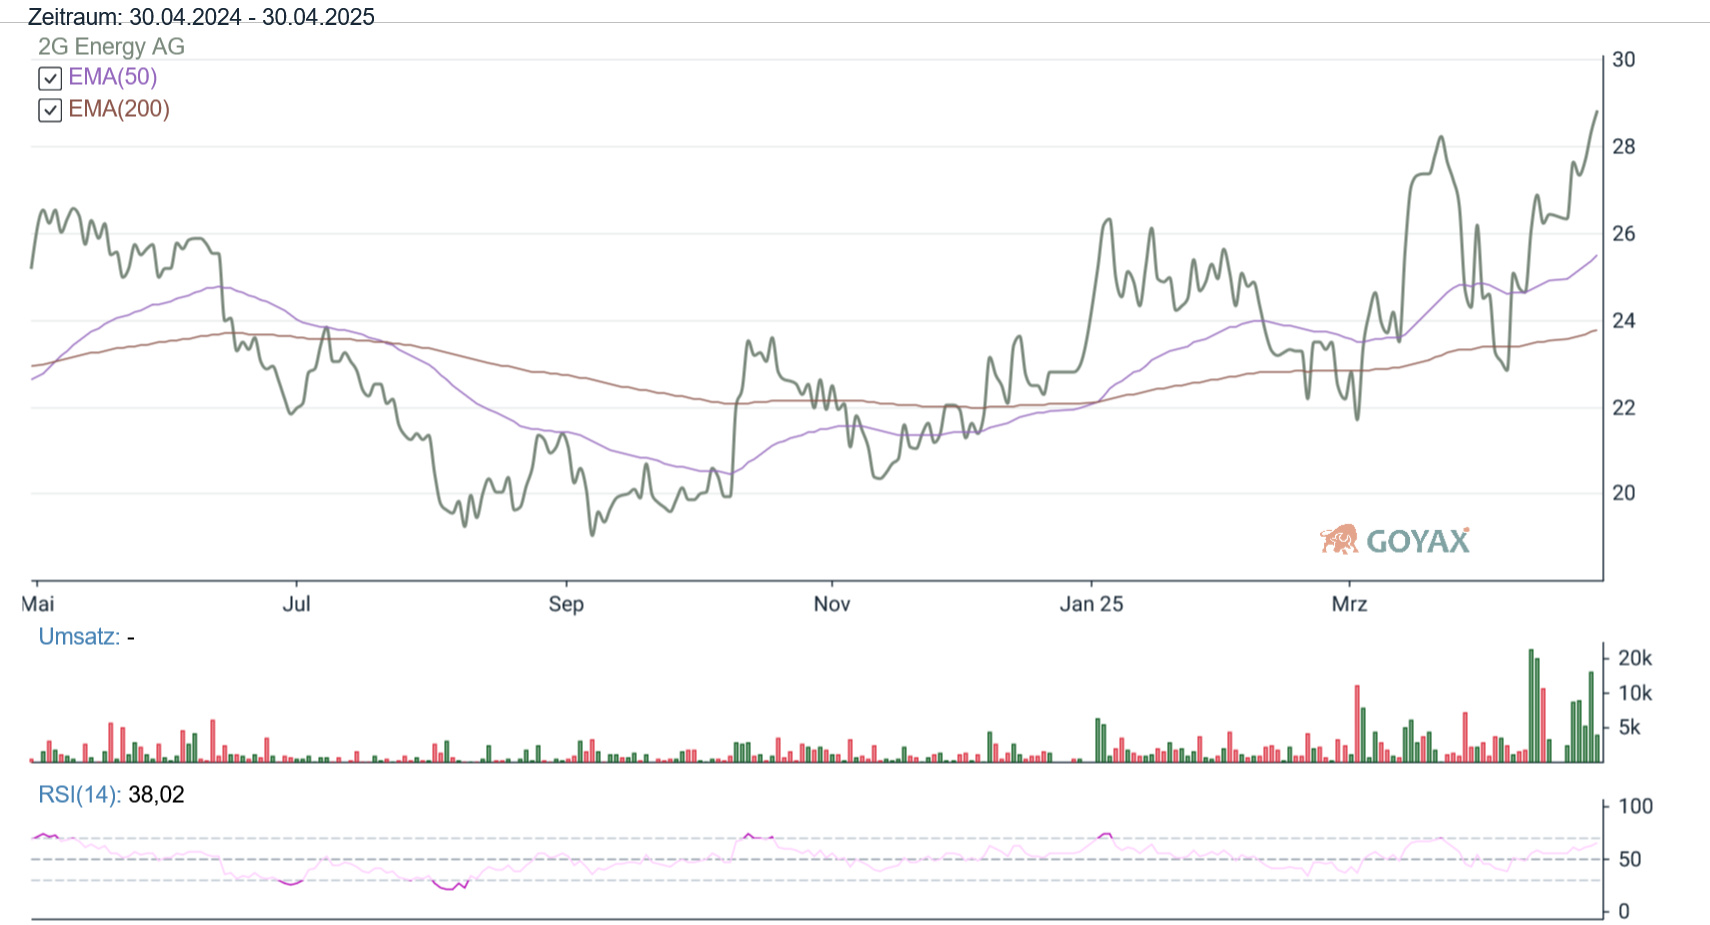1710x925 pixels.
Task: Click the RSI axis value 100
Action: [1636, 806]
